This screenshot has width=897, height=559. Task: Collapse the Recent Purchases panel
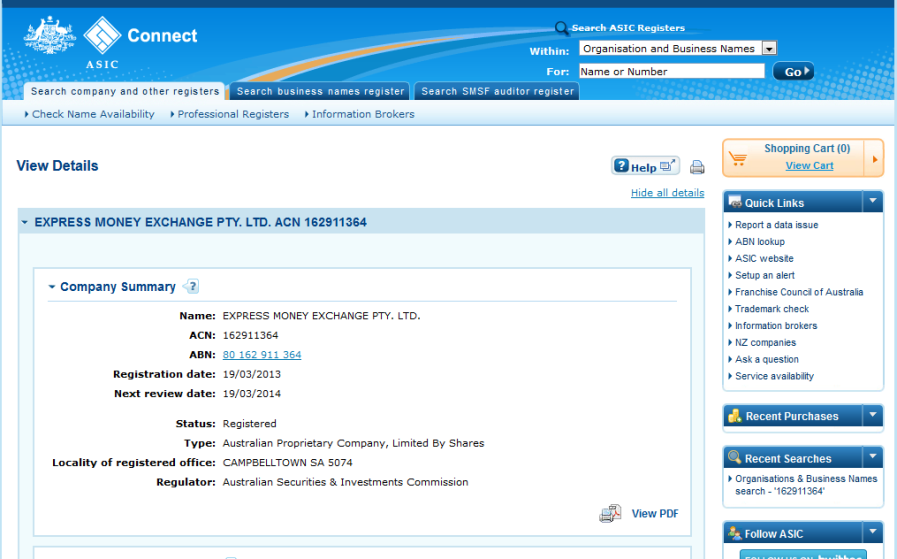(872, 416)
